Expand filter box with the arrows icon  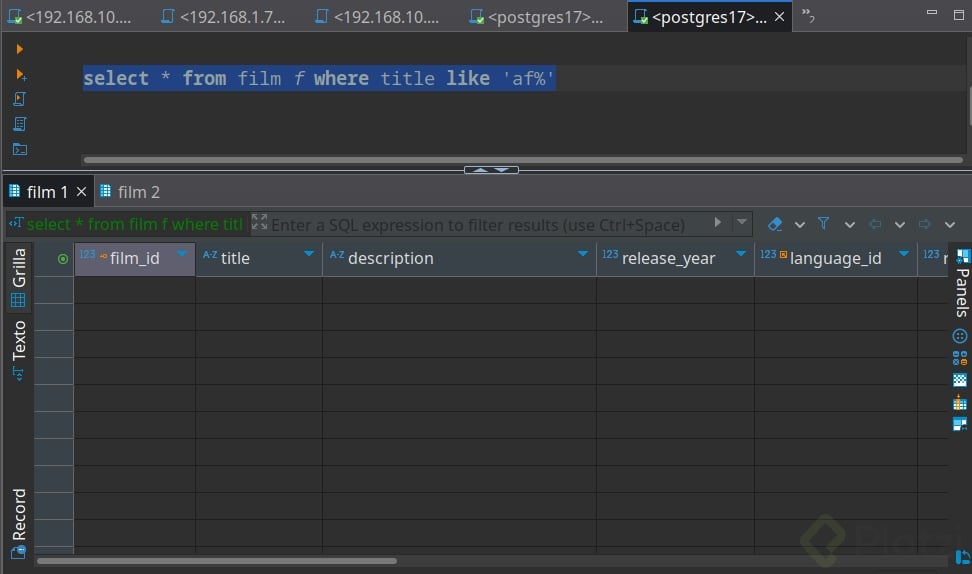[x=260, y=222]
